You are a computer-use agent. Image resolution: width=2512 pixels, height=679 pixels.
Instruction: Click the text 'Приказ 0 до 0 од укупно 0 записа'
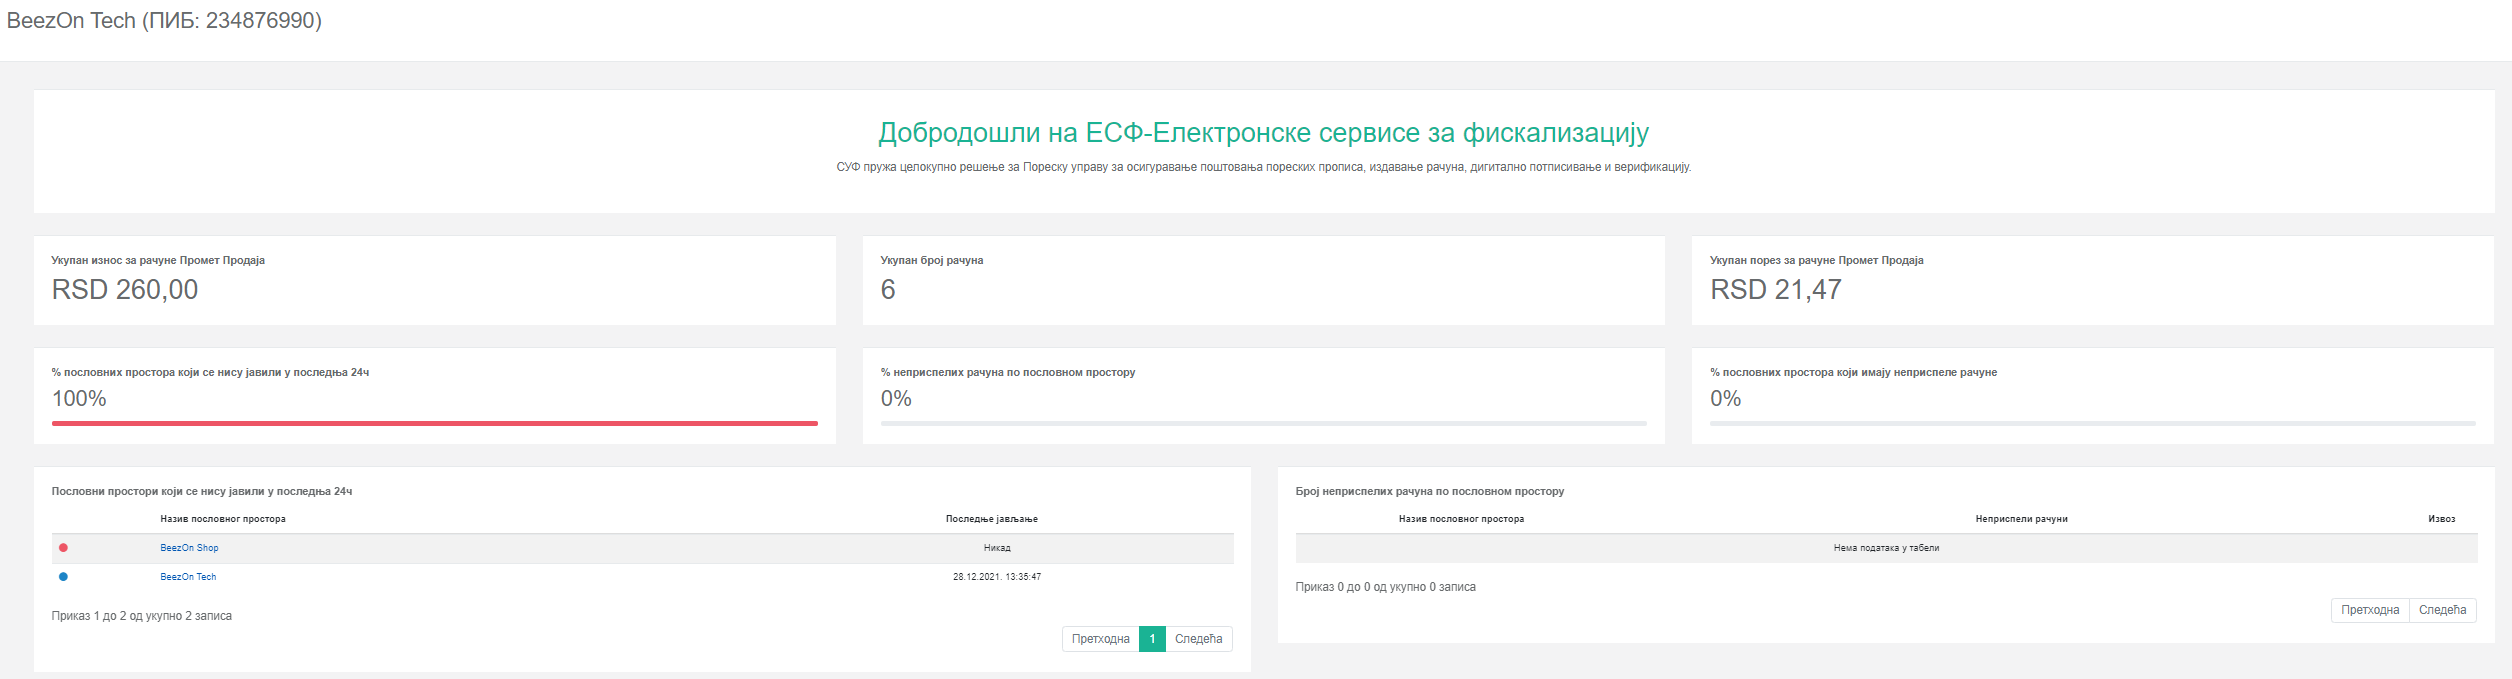coord(1385,587)
